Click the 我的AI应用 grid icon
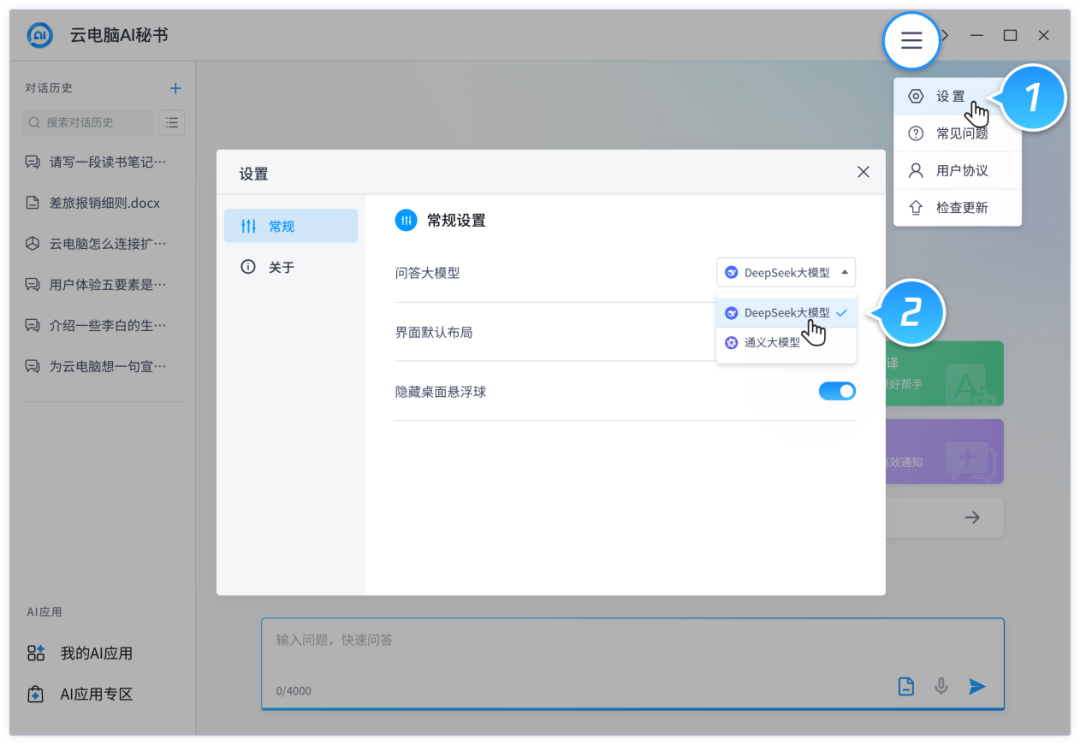 (x=36, y=653)
